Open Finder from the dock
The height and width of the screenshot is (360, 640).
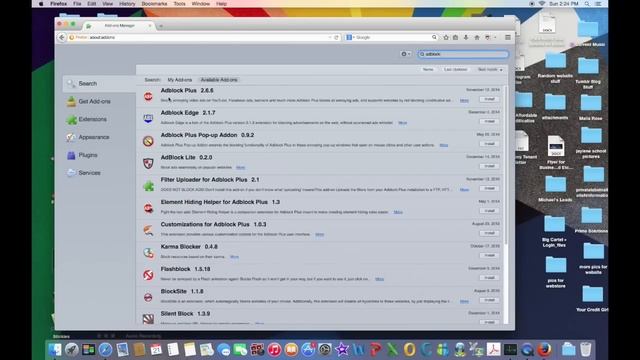click(x=55, y=349)
